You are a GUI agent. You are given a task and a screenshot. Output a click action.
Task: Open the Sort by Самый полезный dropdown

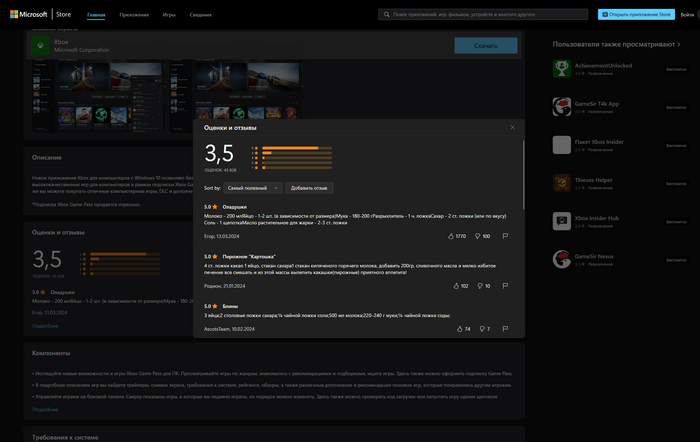click(x=253, y=187)
